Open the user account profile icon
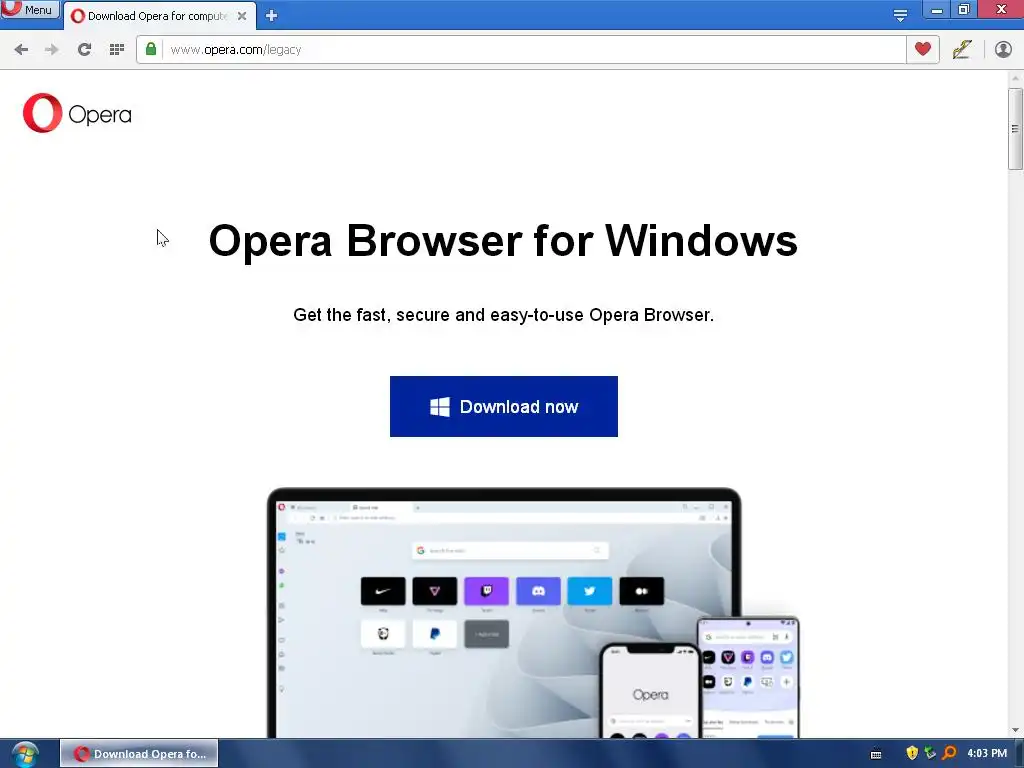The height and width of the screenshot is (768, 1024). click(x=1002, y=50)
